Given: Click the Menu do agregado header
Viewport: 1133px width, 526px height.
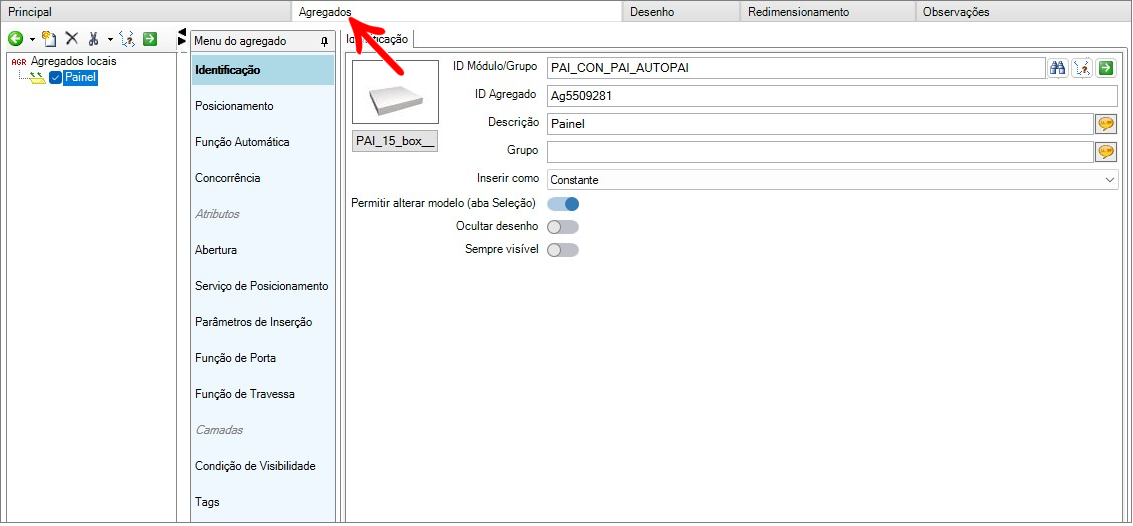Looking at the screenshot, I should [262, 42].
